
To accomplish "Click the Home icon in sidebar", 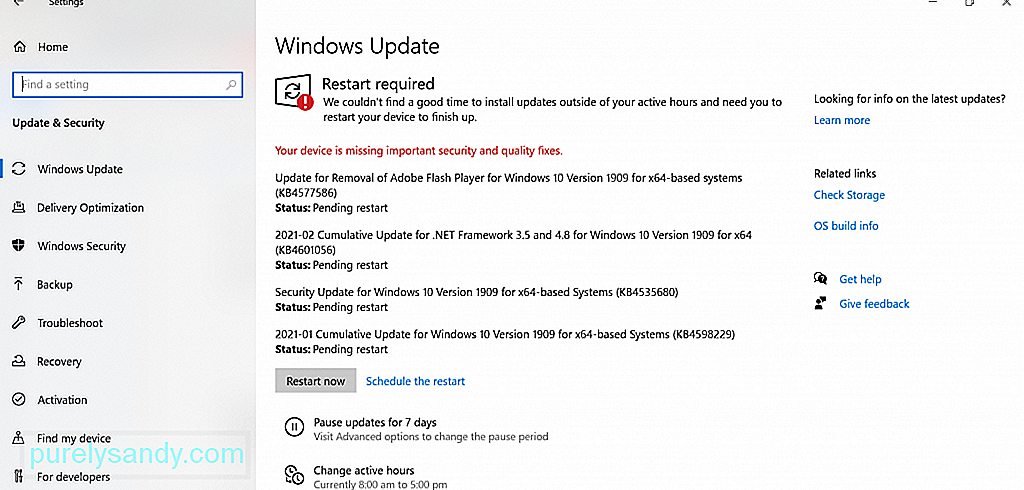I will (20, 47).
